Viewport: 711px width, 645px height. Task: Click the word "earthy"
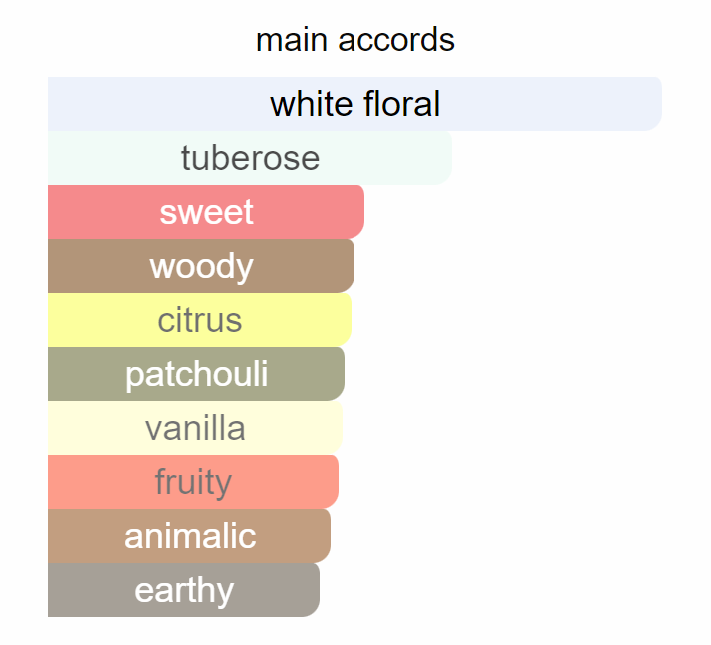[x=184, y=590]
